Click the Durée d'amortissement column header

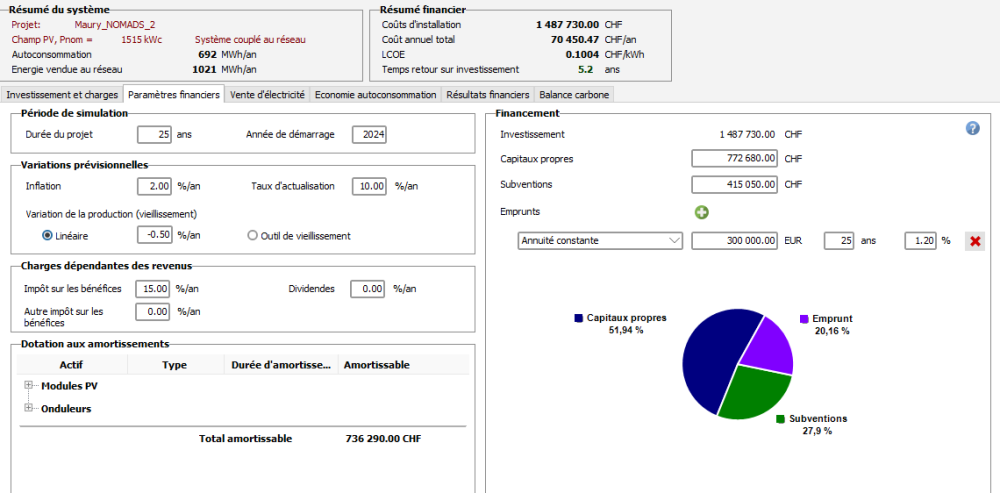[x=280, y=365]
